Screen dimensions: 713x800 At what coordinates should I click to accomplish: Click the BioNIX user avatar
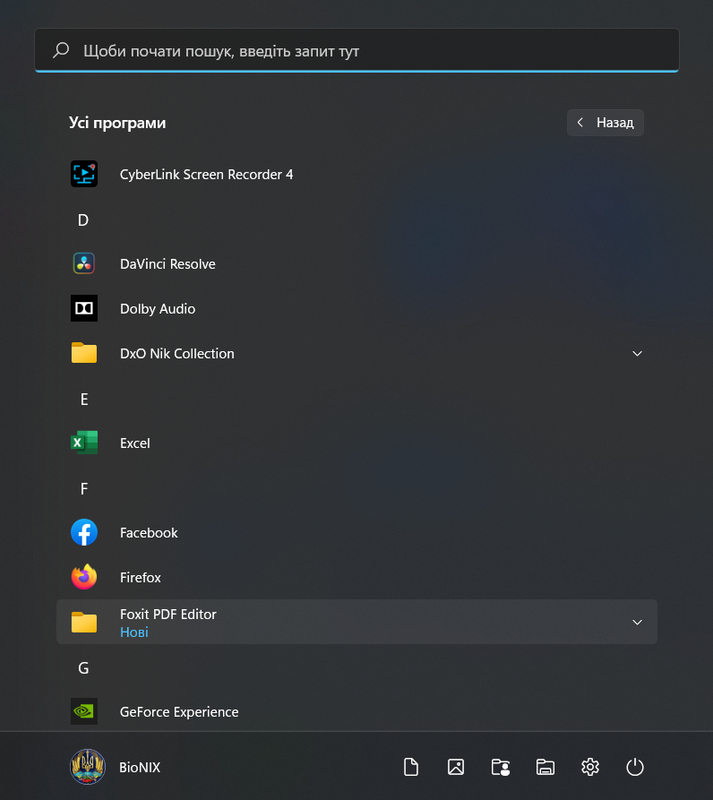pos(88,767)
